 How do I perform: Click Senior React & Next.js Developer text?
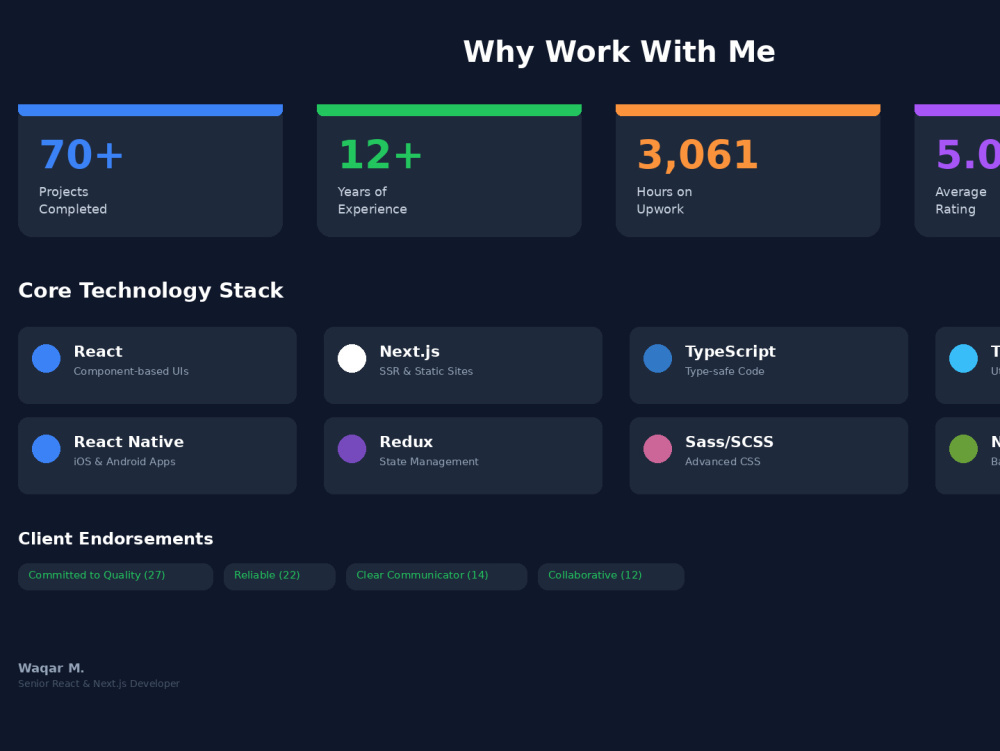[99, 684]
